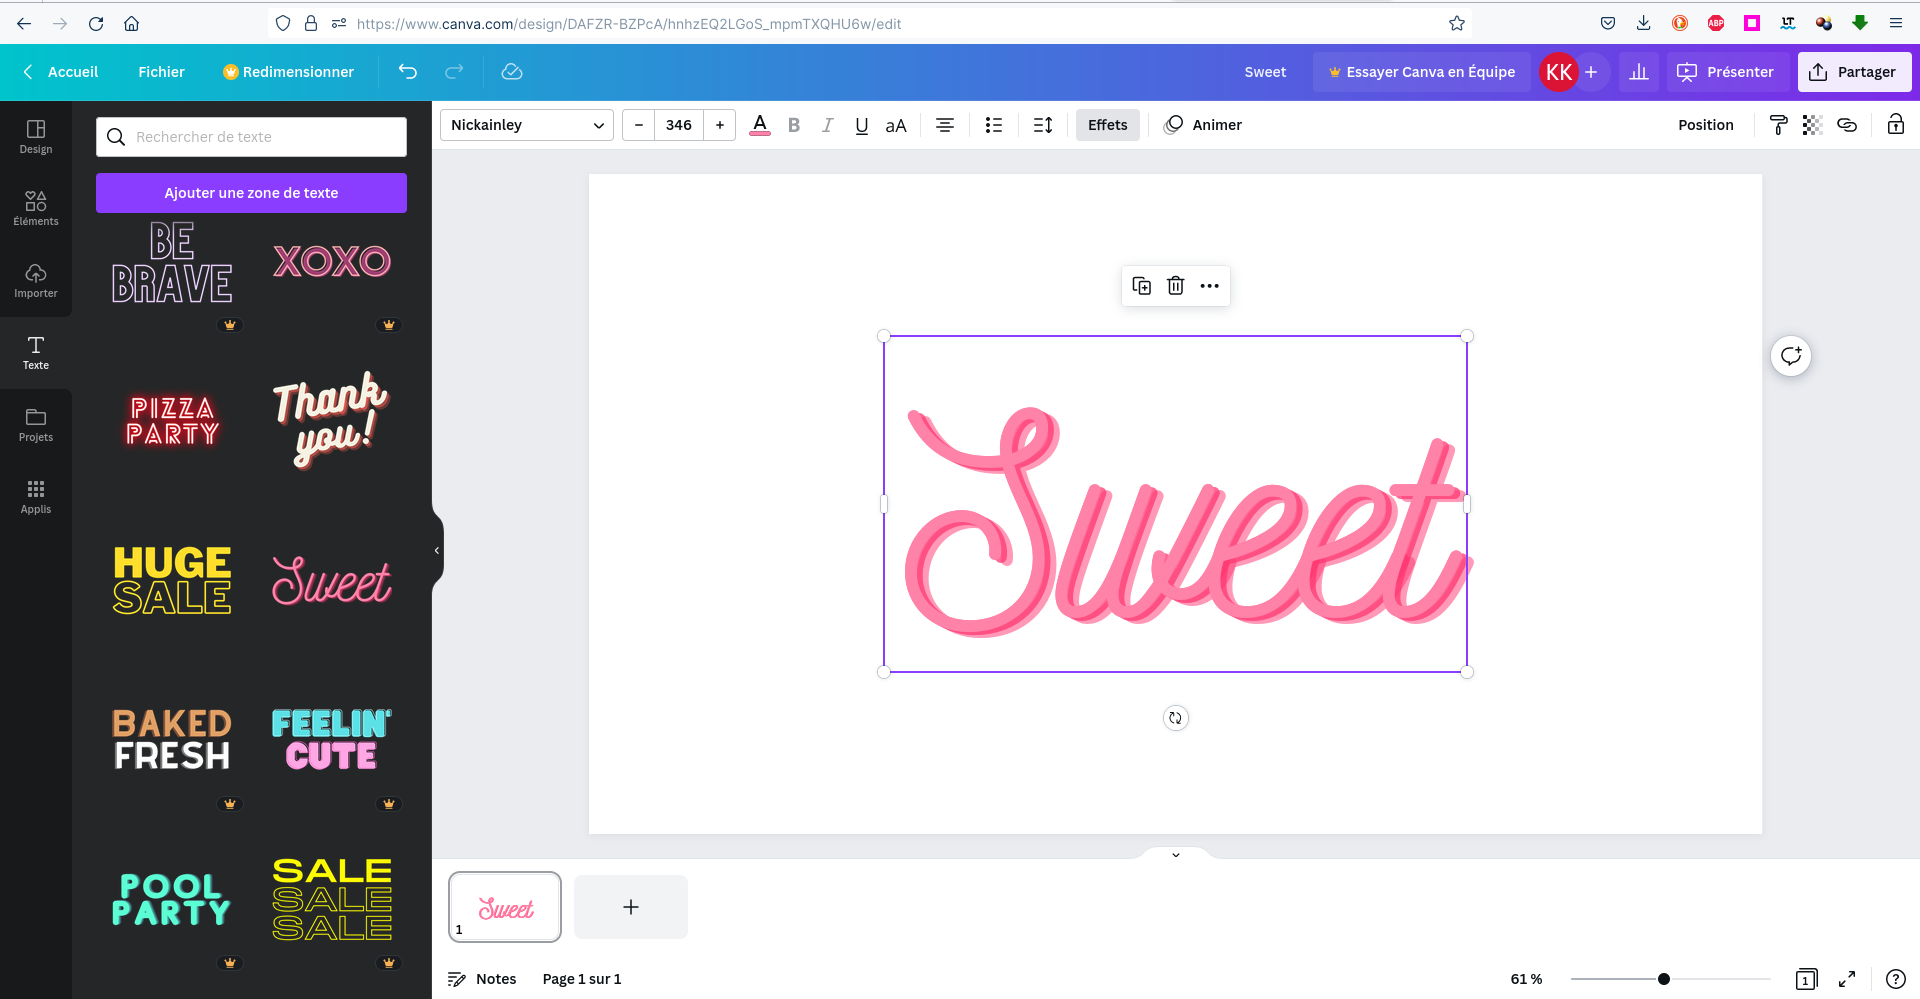Open the text alignment icon
This screenshot has width=1920, height=999.
(x=944, y=125)
